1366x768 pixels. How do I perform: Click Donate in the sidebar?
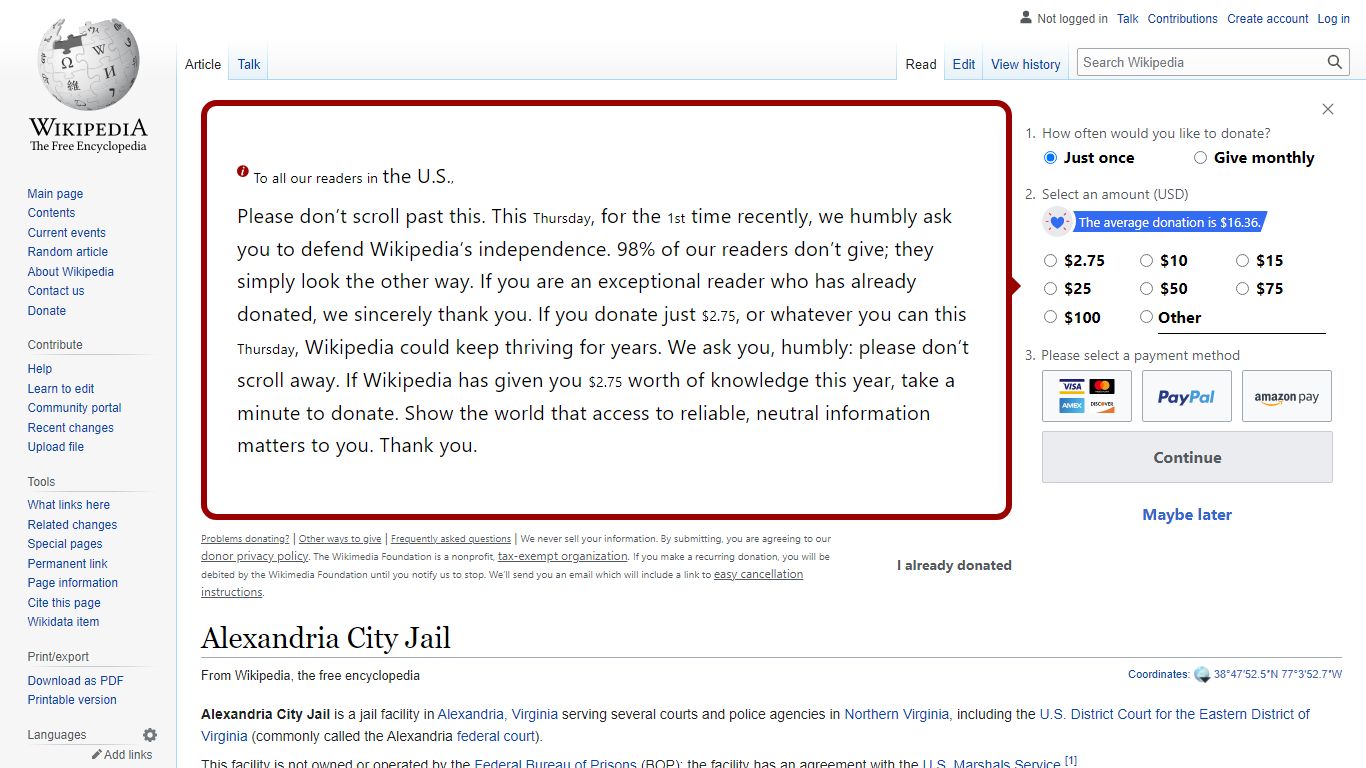46,311
